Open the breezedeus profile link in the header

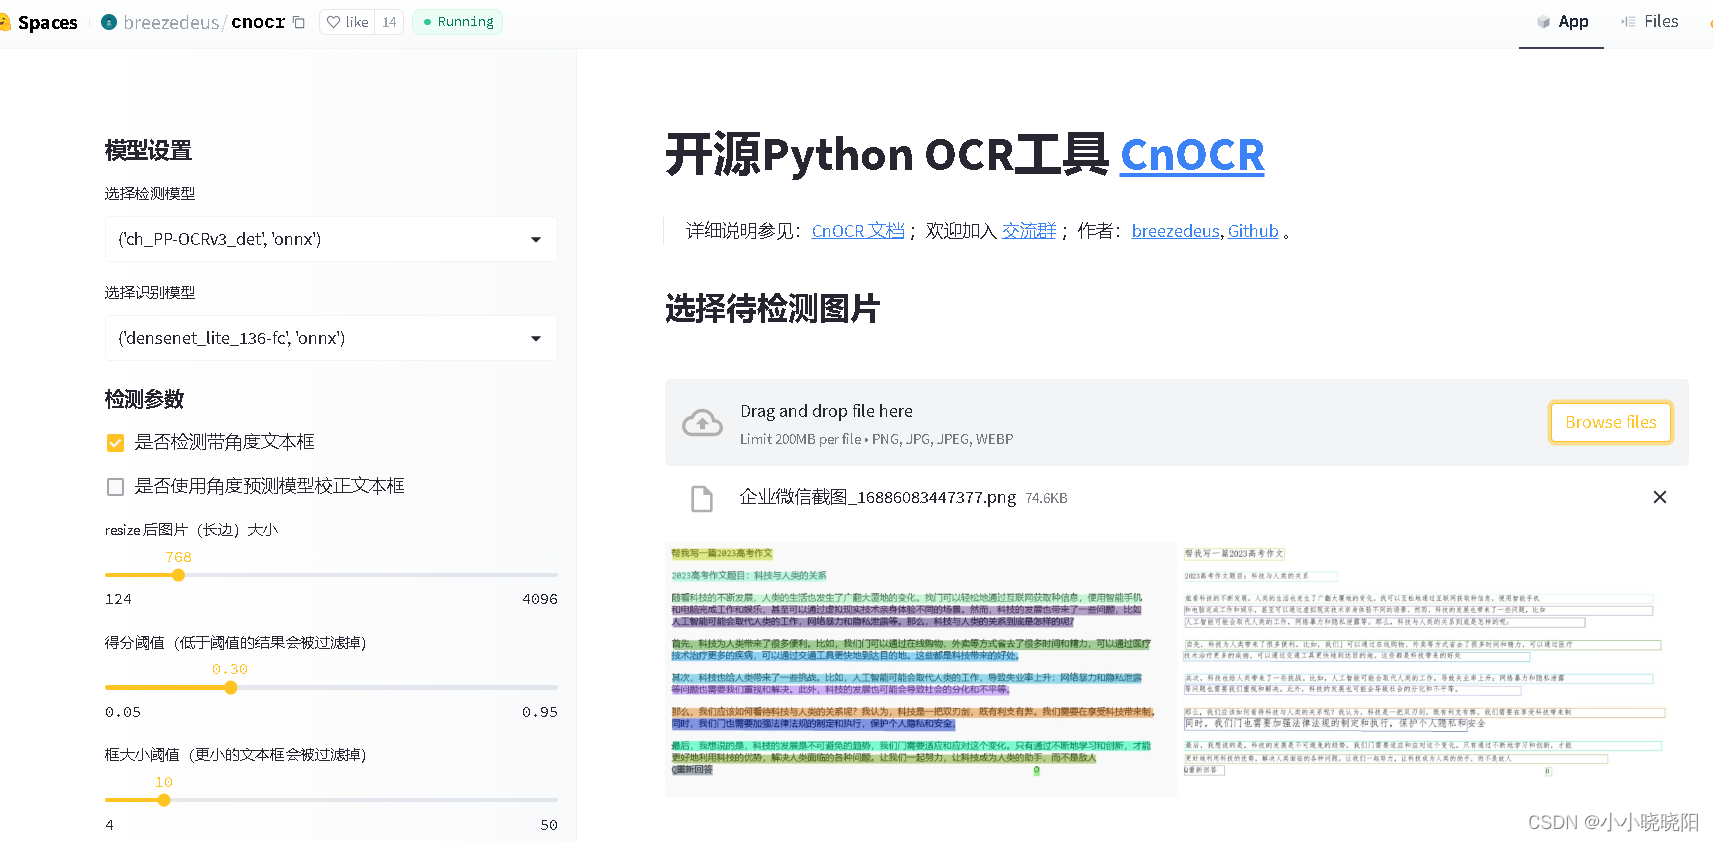click(171, 22)
